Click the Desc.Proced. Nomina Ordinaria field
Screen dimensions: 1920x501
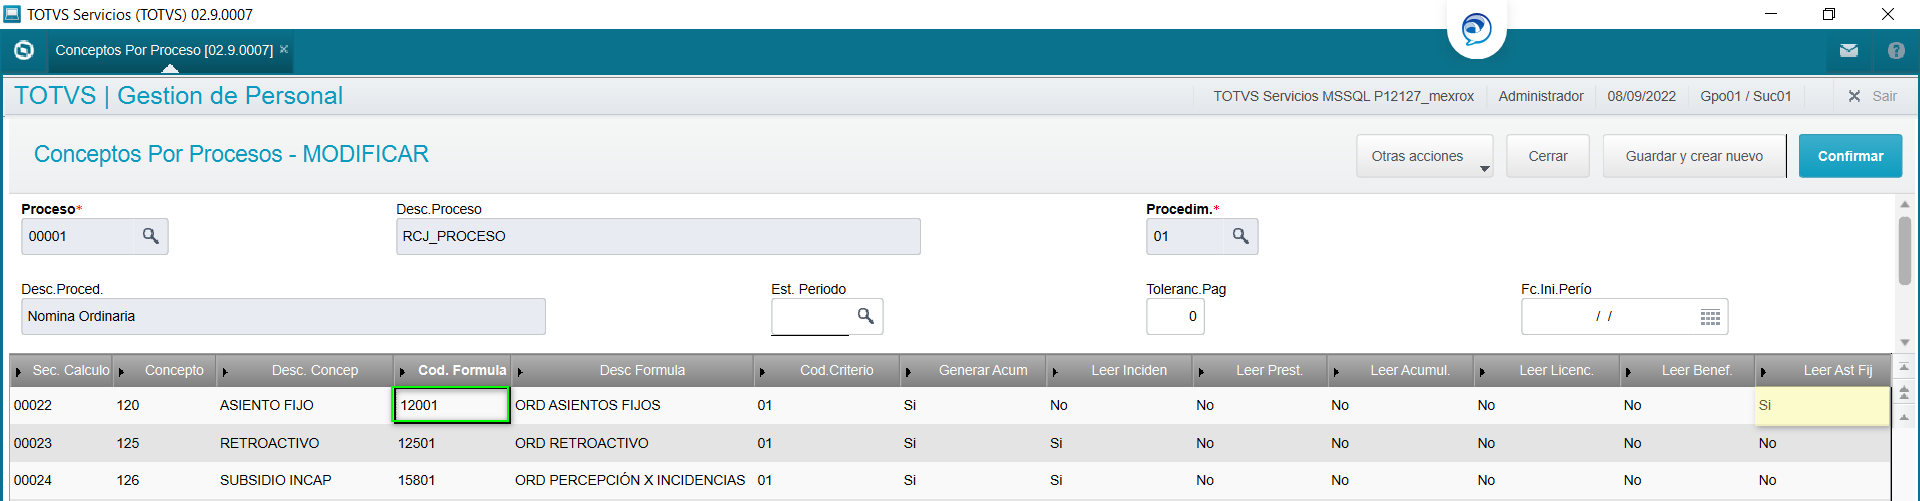283,316
